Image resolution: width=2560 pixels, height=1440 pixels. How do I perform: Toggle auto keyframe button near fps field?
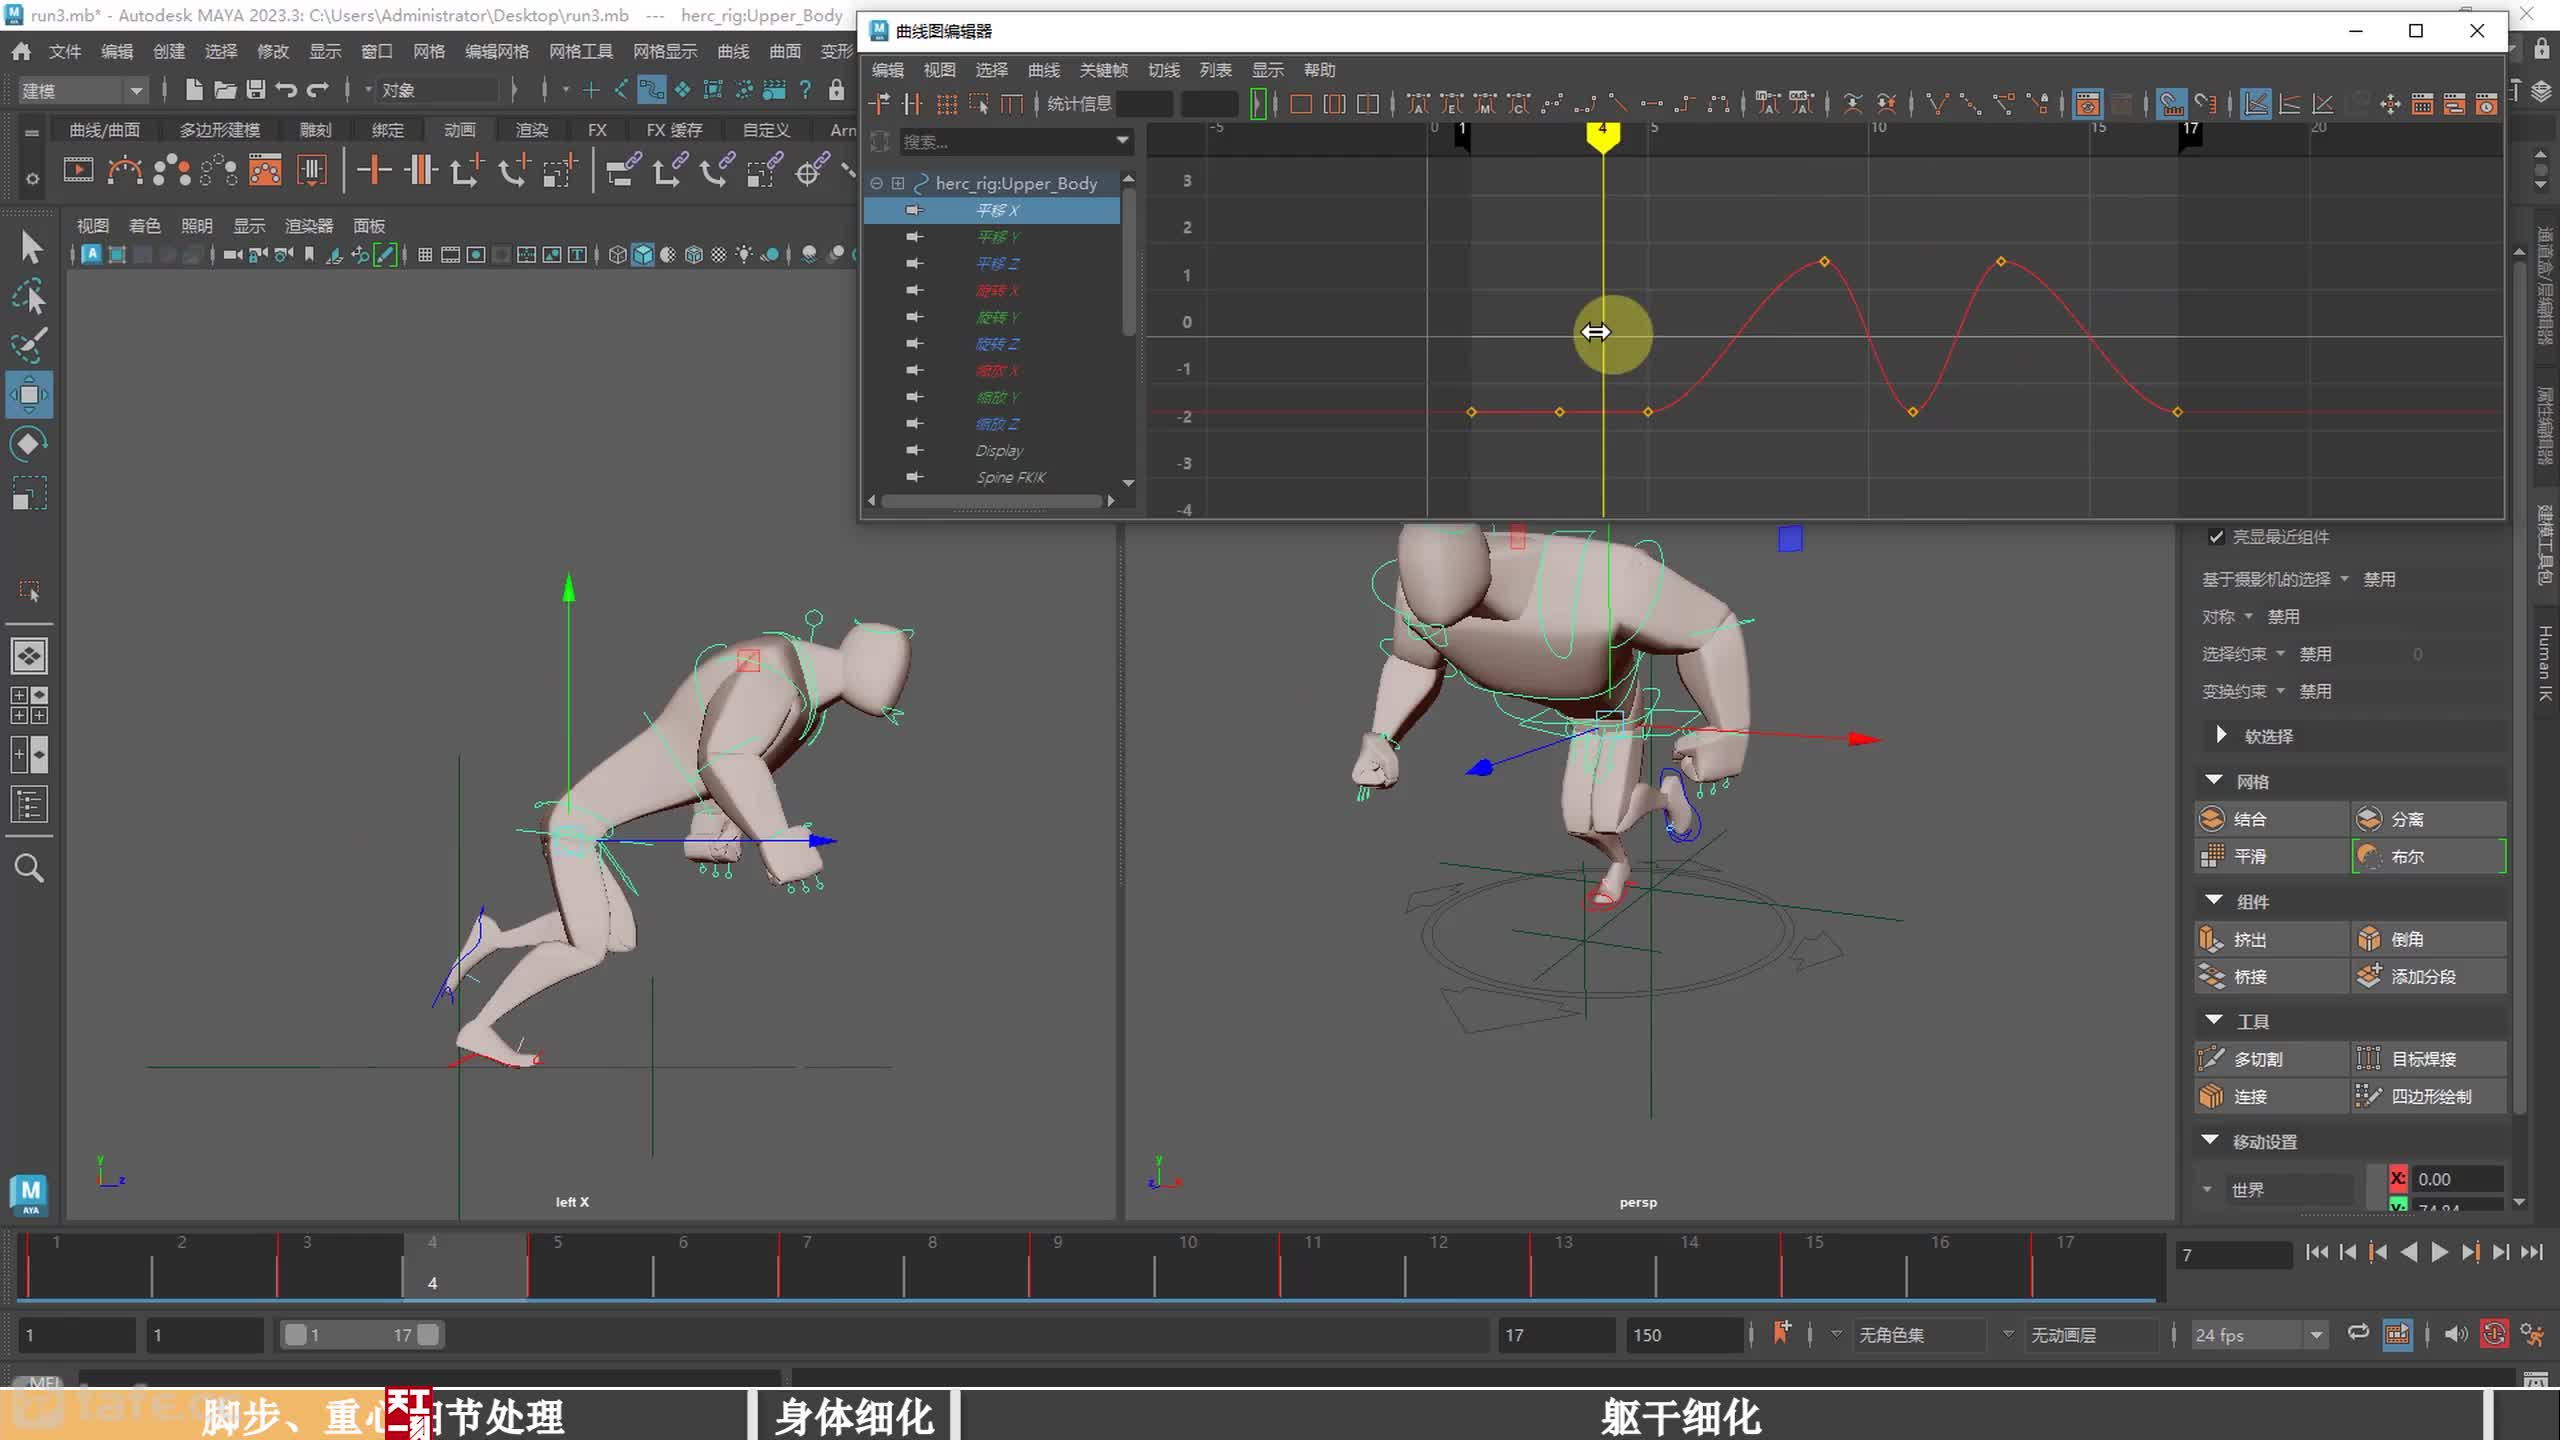pos(2495,1334)
